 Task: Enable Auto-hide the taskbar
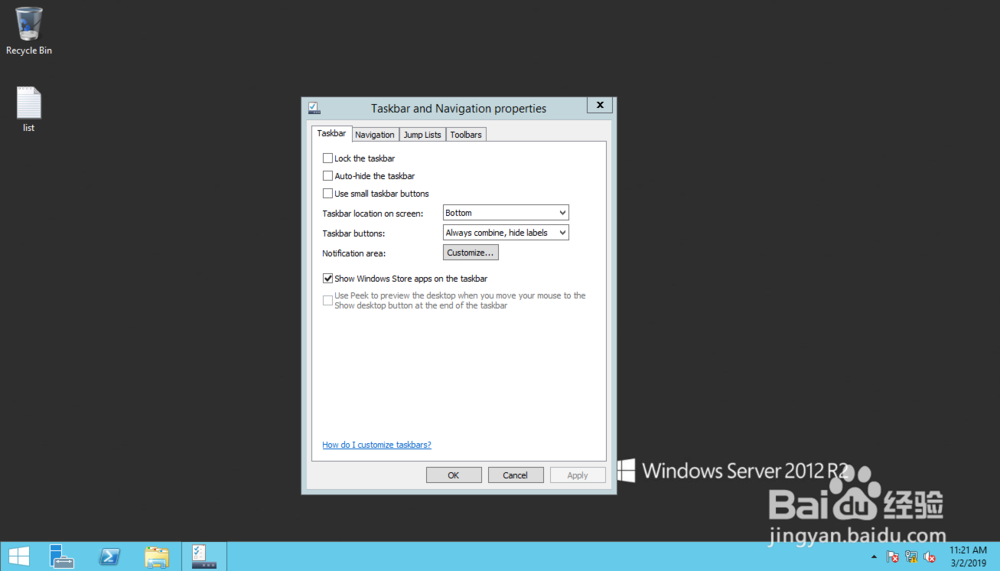click(x=328, y=175)
